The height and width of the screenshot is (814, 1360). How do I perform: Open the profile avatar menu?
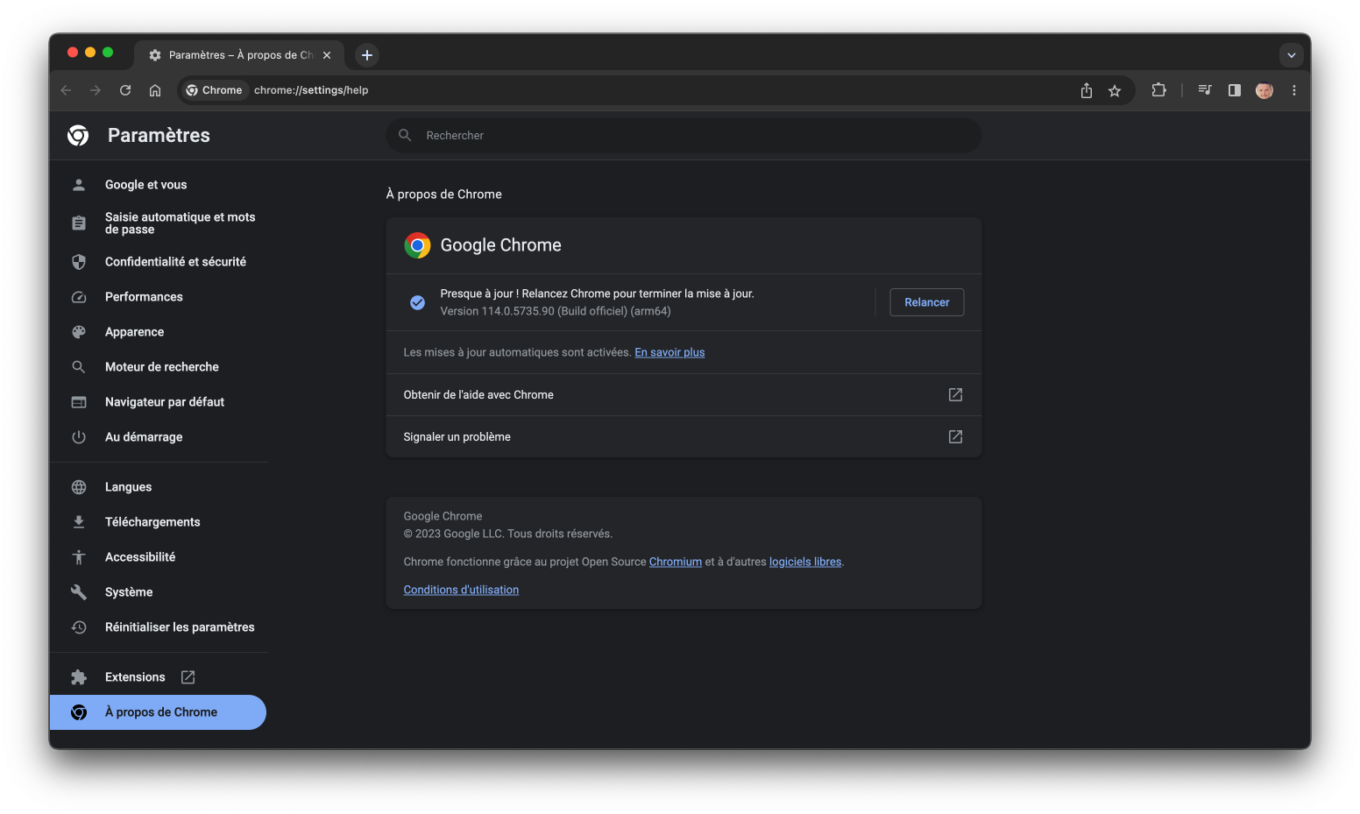[1264, 90]
